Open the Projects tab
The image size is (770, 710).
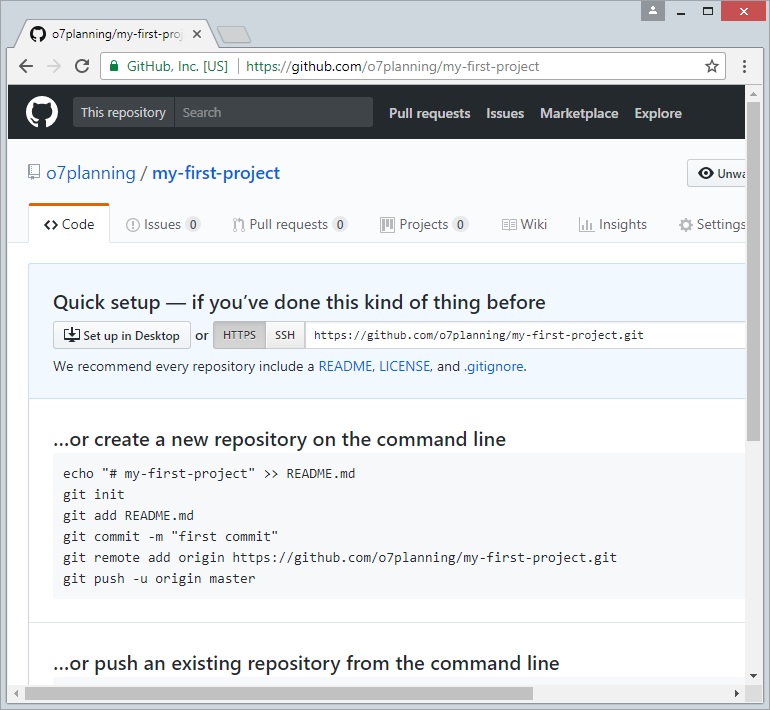tap(424, 224)
